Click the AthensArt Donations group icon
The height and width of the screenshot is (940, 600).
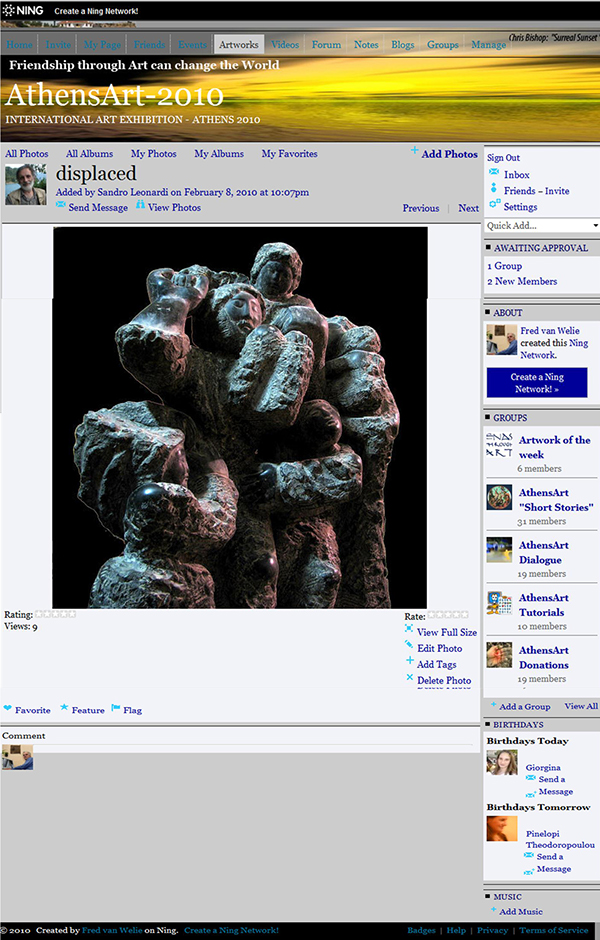coord(499,655)
